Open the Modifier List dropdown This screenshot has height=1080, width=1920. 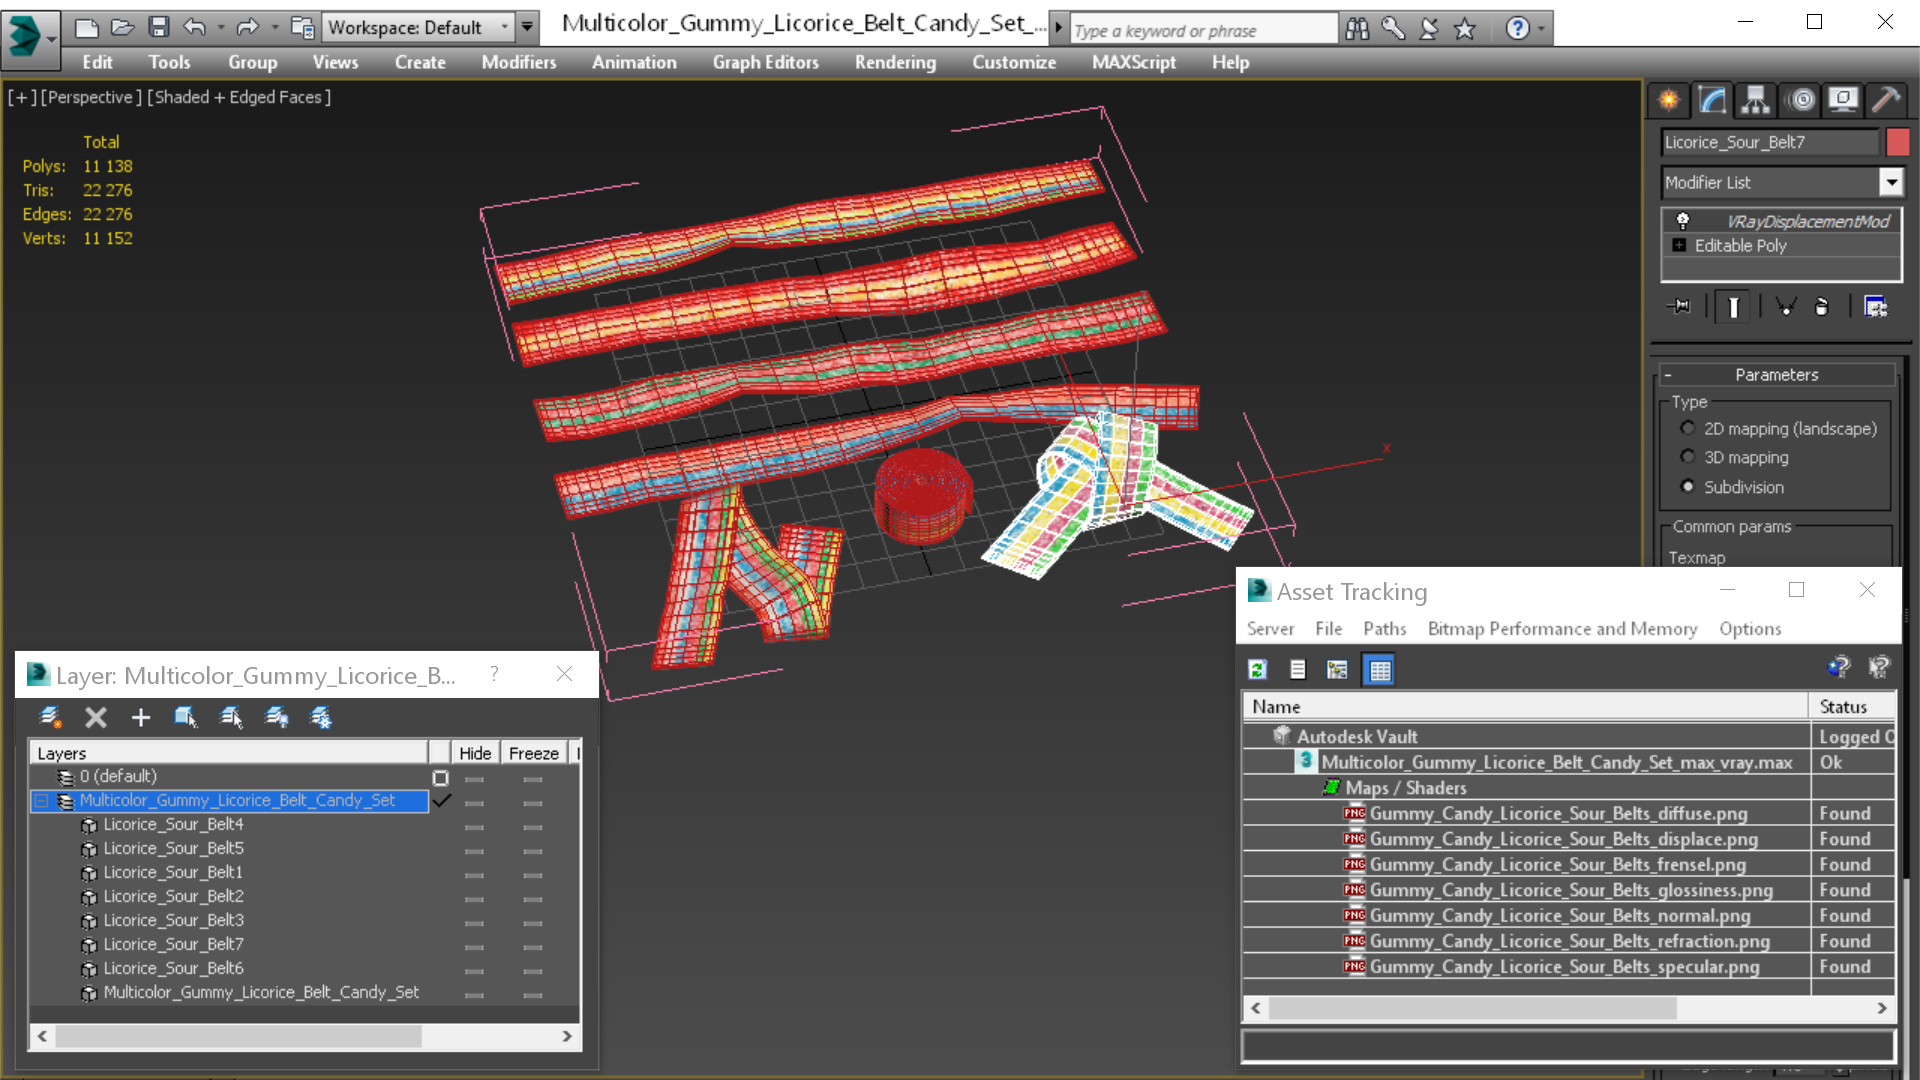1890,182
